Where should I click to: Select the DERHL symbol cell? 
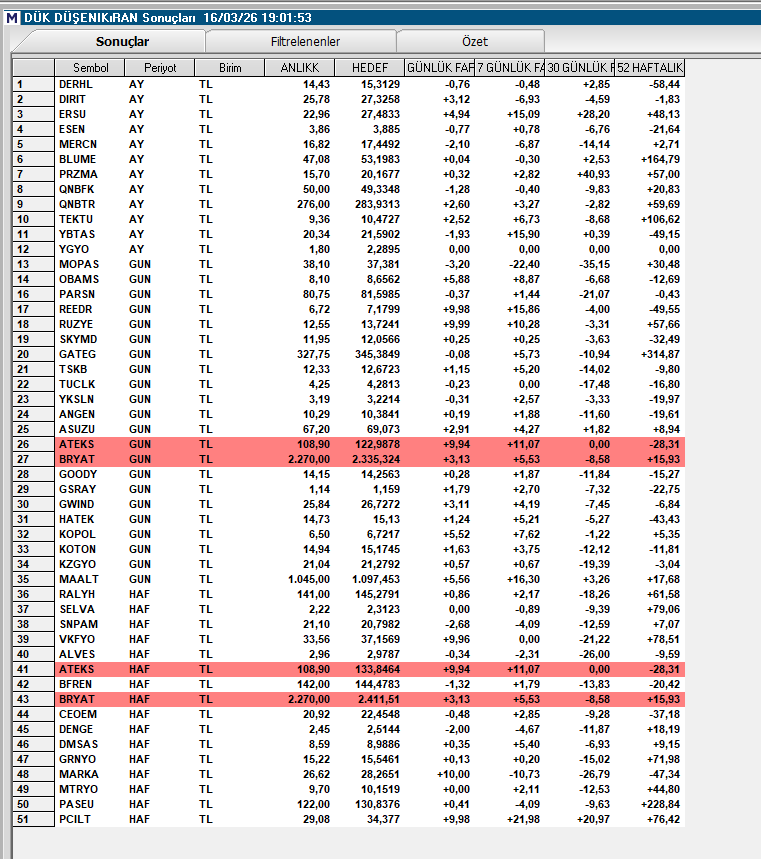[x=90, y=84]
